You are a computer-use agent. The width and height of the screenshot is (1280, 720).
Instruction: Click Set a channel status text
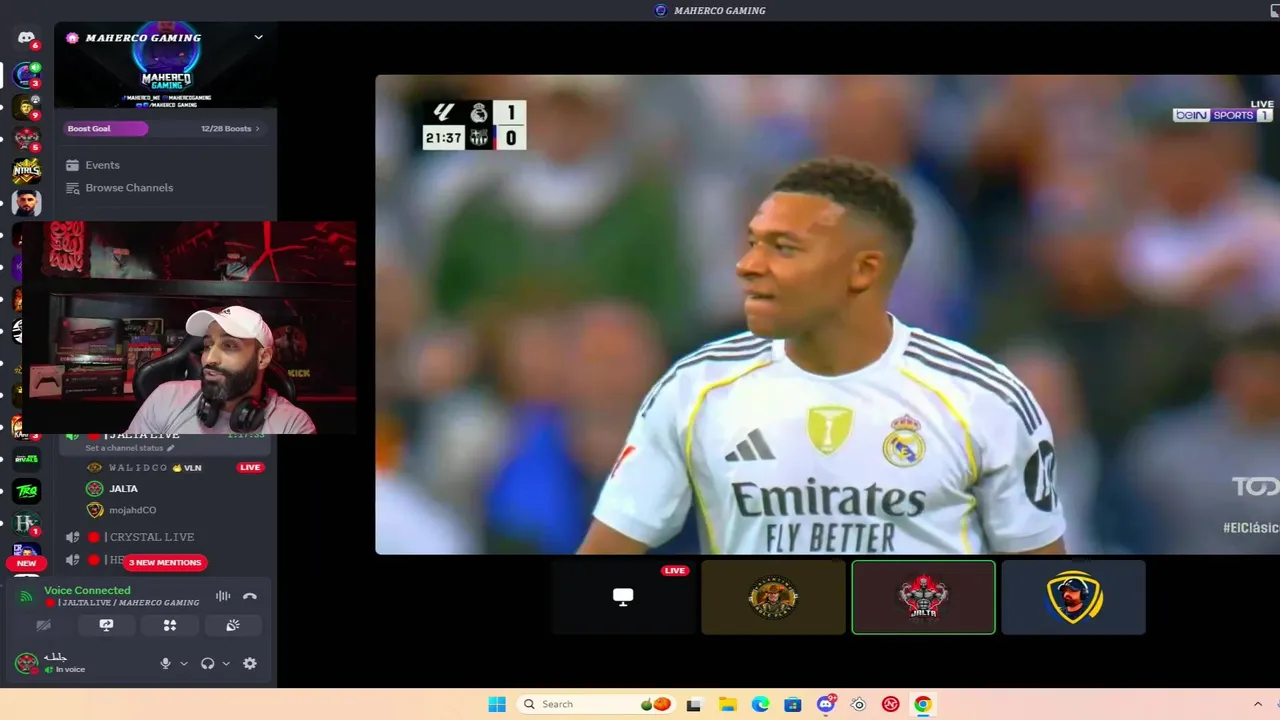124,448
